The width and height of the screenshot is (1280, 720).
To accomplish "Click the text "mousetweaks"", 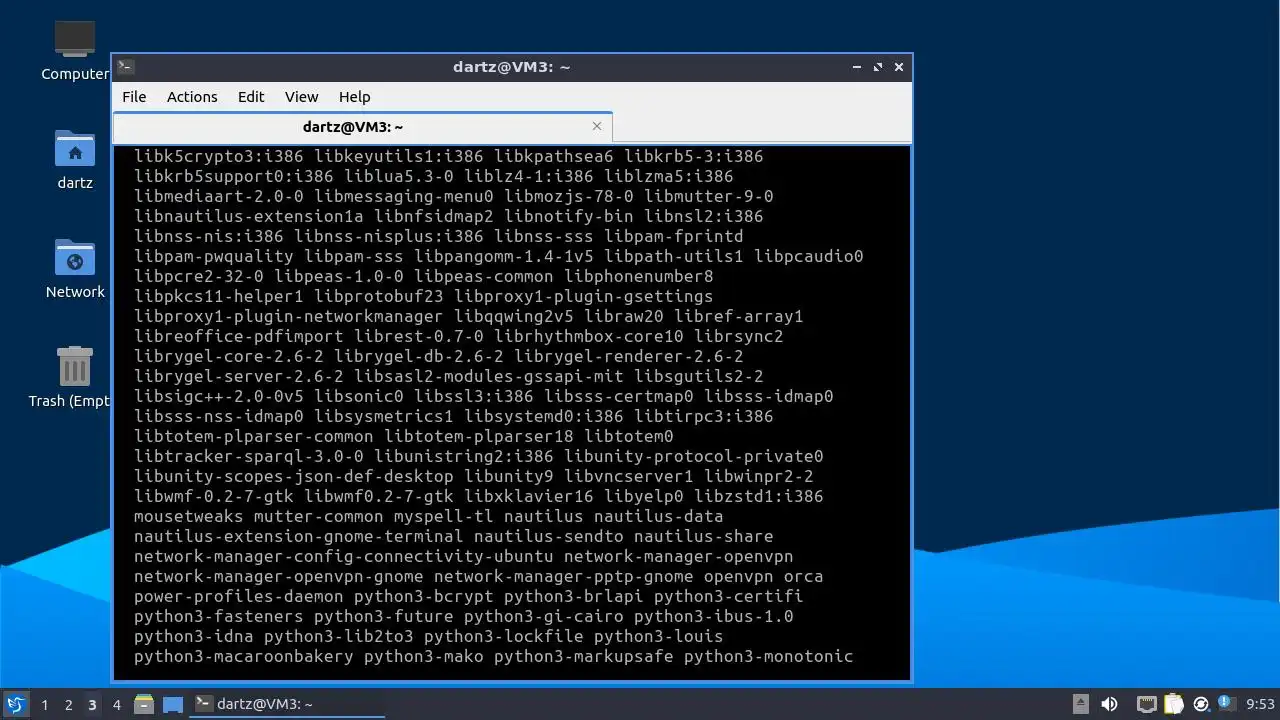I will point(189,516).
